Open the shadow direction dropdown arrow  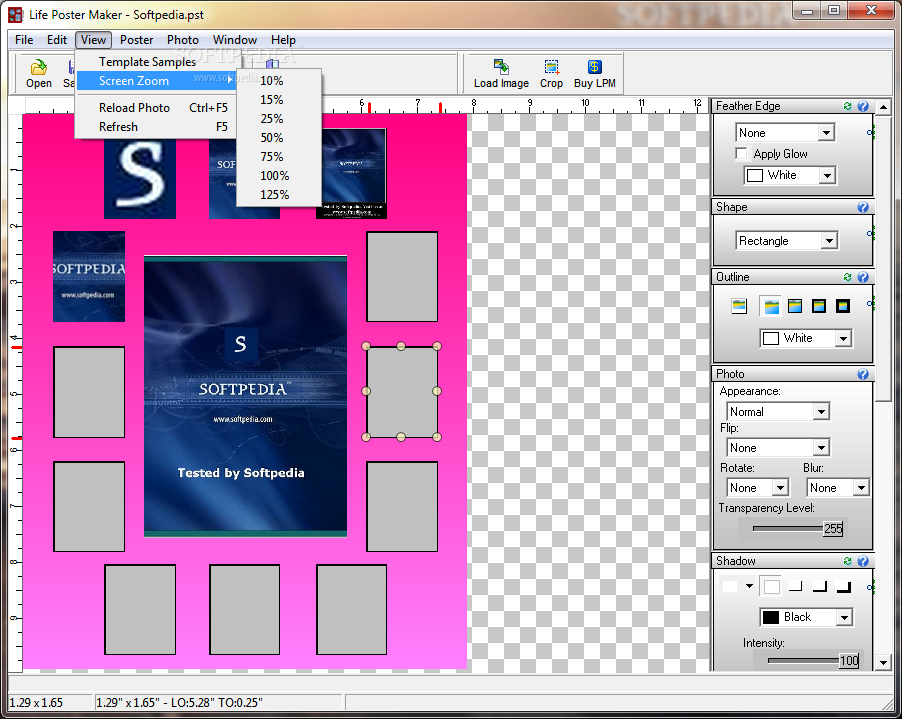[x=749, y=586]
